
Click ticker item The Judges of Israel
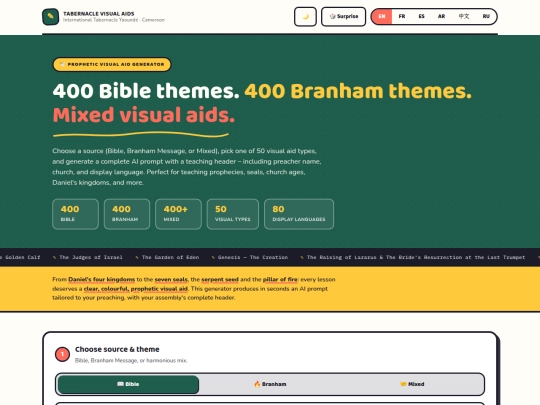pyautogui.click(x=91, y=257)
